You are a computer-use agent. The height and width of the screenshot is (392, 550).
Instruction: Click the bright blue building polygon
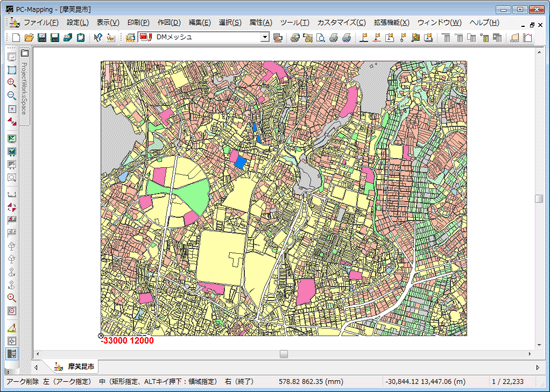[241, 163]
